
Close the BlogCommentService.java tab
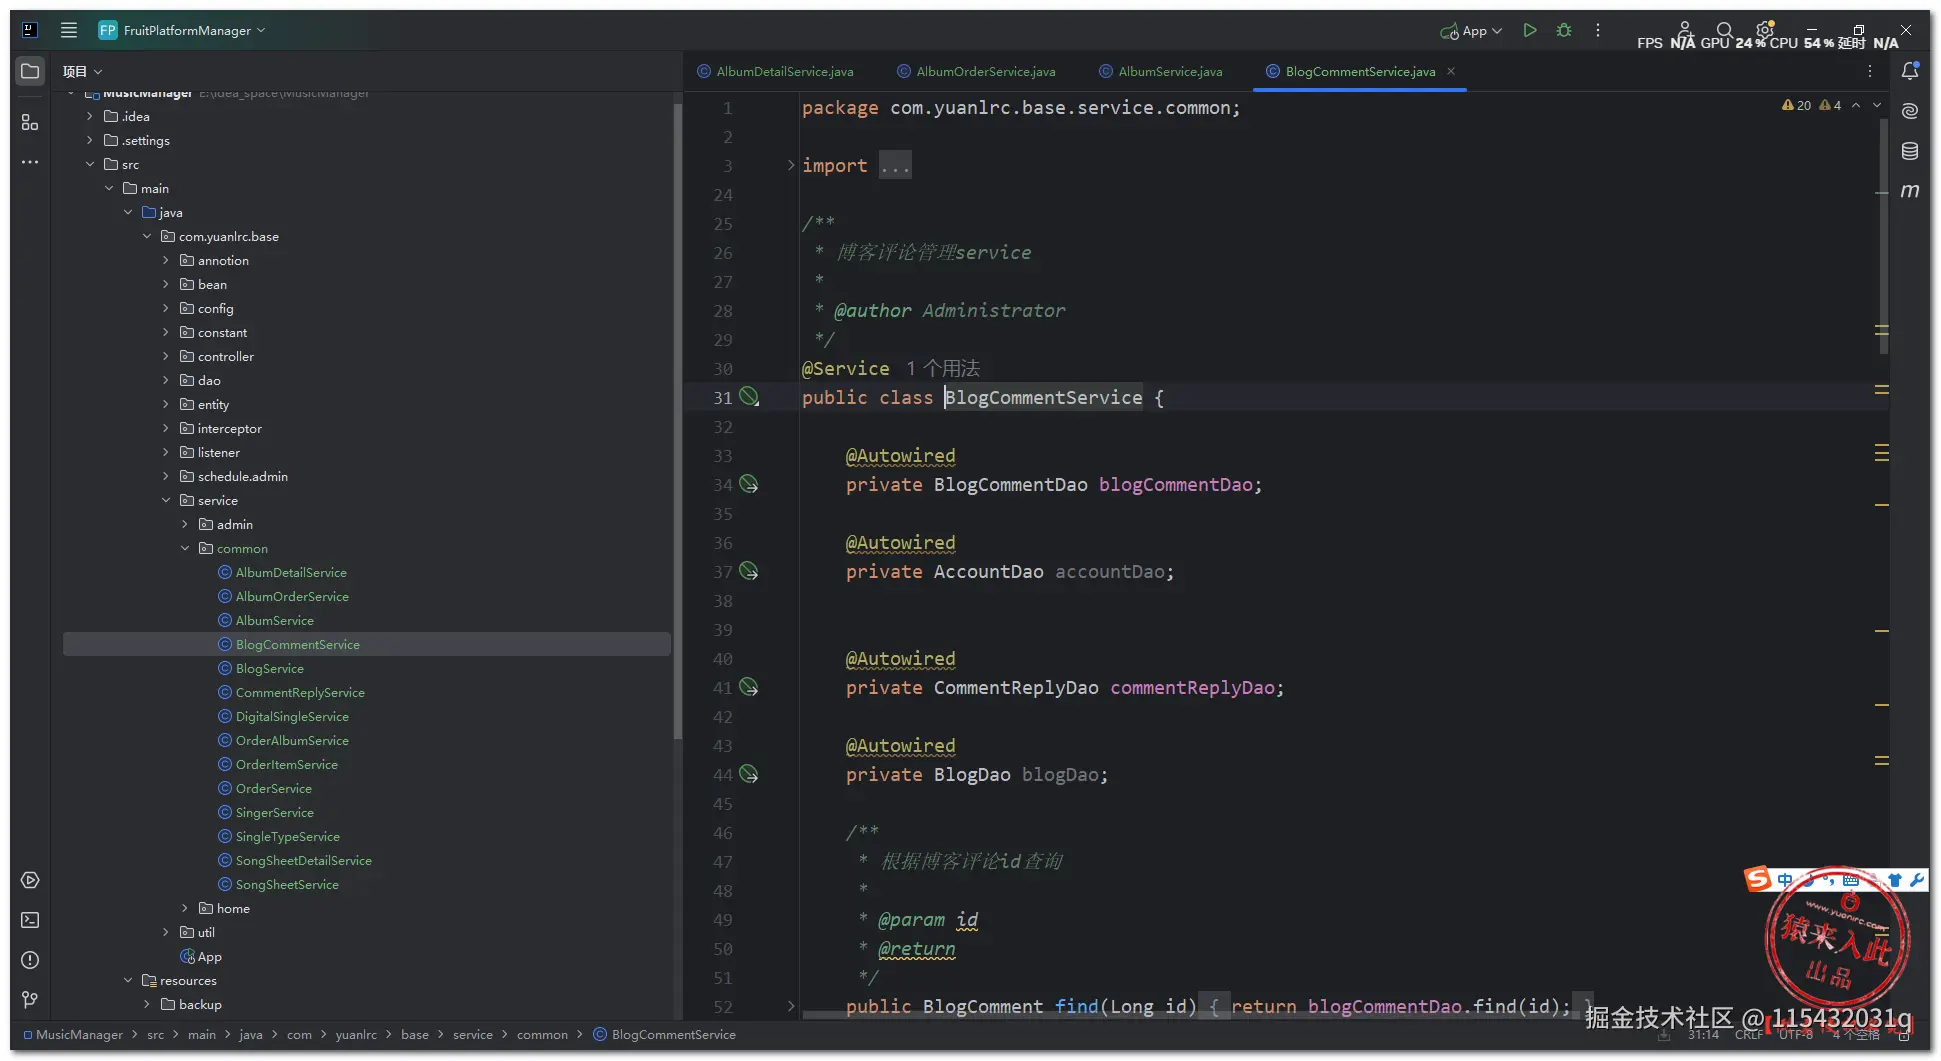tap(1451, 71)
